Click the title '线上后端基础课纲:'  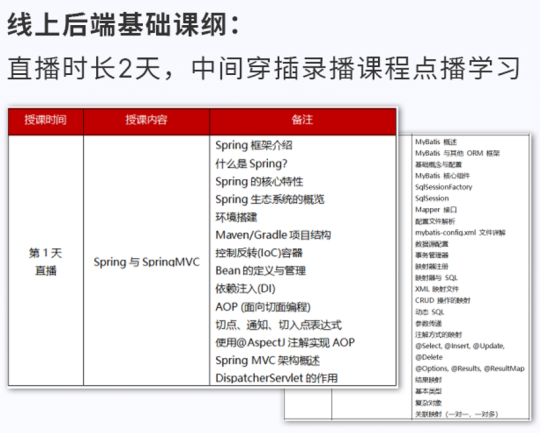pyautogui.click(x=123, y=24)
